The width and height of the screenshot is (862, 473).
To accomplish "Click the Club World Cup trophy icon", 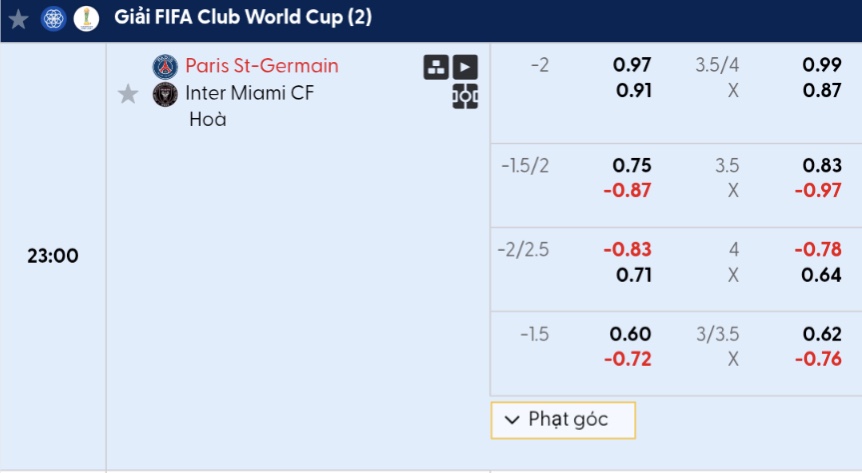I will (x=86, y=19).
